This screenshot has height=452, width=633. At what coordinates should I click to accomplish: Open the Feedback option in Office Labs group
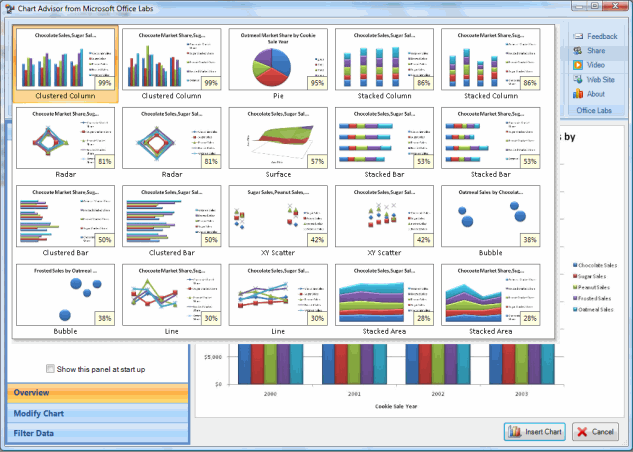pos(595,36)
